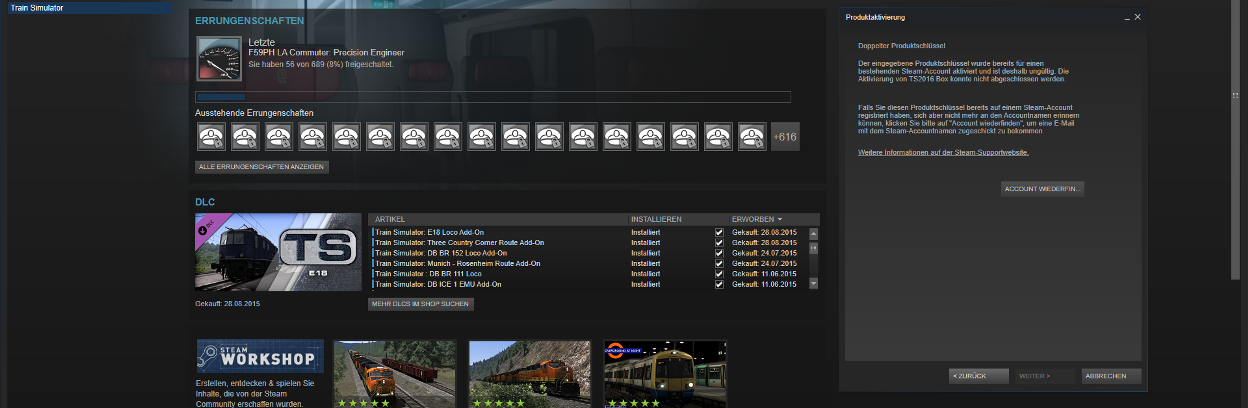Click Alle Errungenschaften anzeigen button
Viewport: 1248px width, 408px height.
[262, 167]
